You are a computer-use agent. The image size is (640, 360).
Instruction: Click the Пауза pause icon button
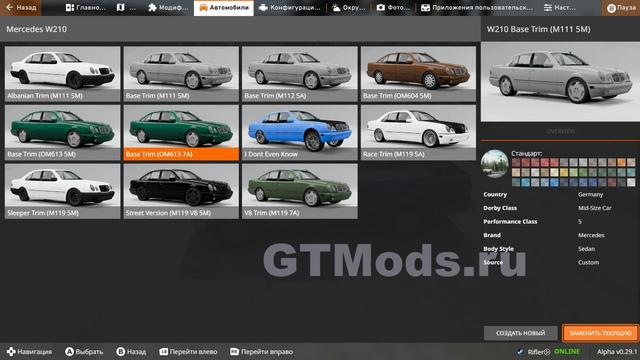(620, 8)
